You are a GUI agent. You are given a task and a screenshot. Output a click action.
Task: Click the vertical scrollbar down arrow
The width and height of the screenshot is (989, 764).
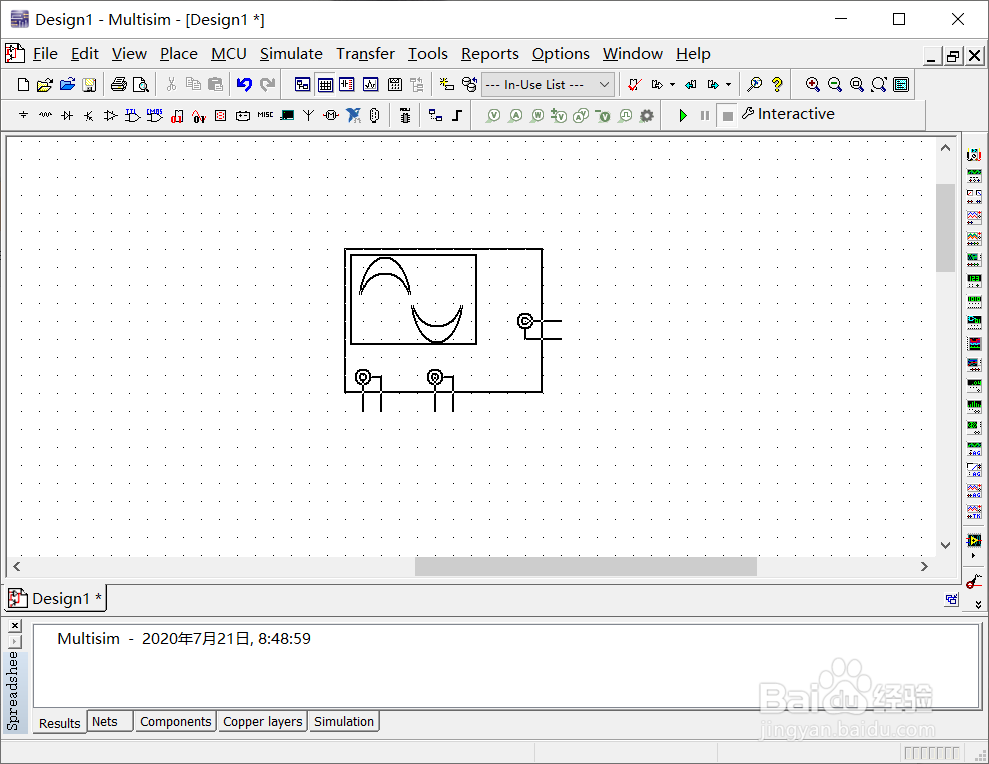click(x=945, y=545)
